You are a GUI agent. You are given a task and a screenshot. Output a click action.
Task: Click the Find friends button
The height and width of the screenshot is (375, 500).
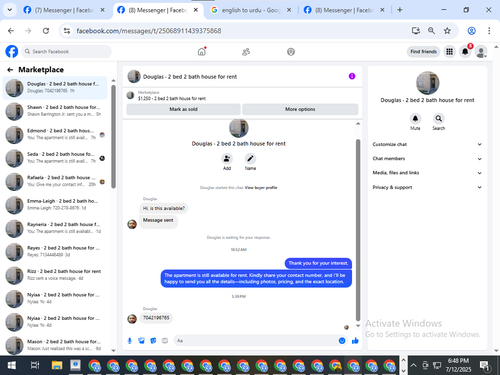tap(423, 52)
